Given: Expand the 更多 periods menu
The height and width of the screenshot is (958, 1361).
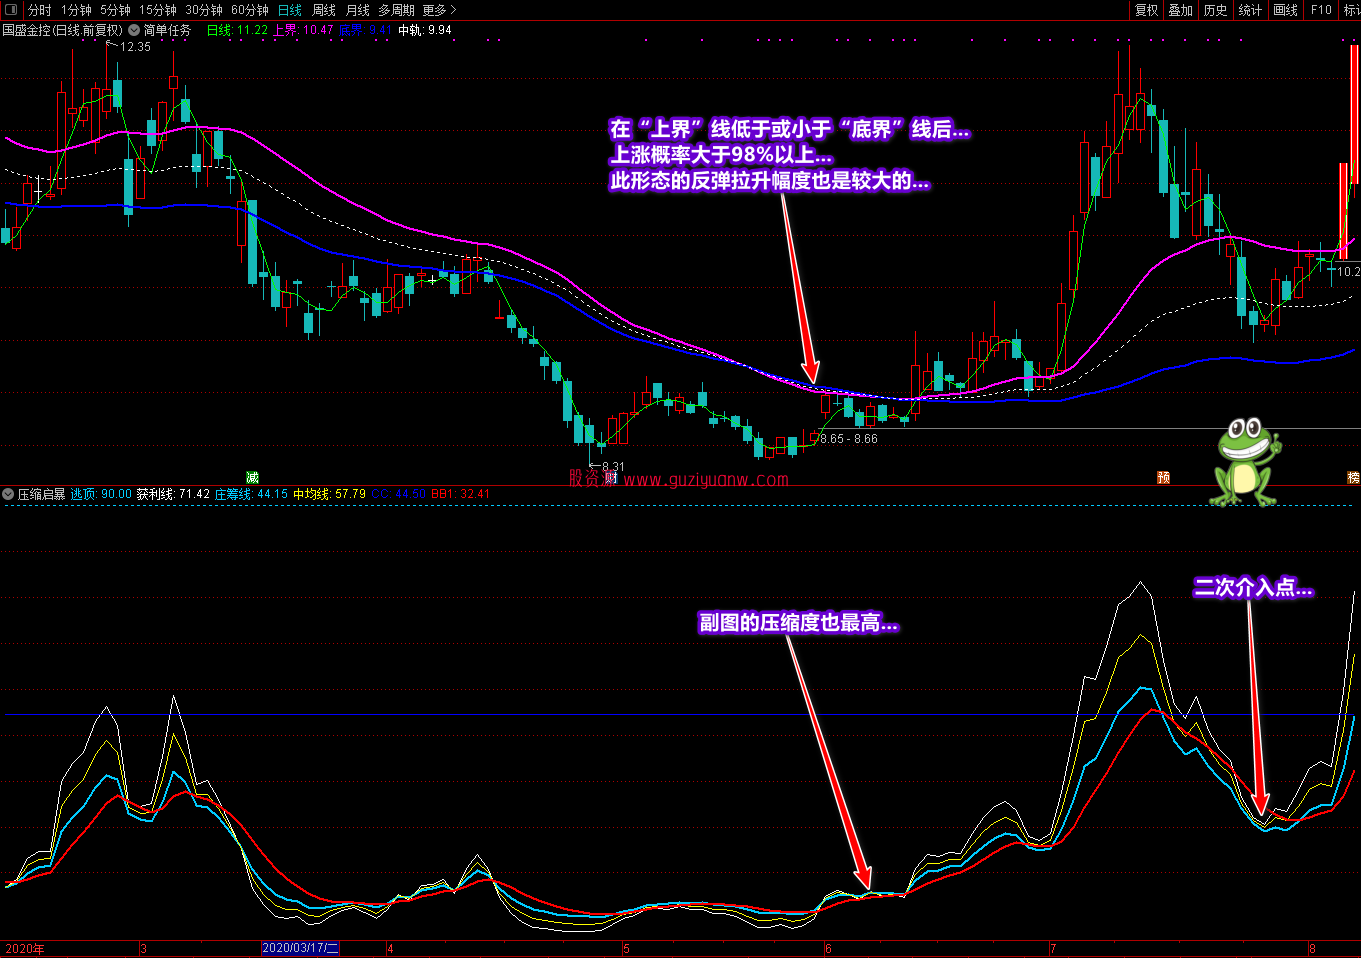Looking at the screenshot, I should [x=439, y=10].
